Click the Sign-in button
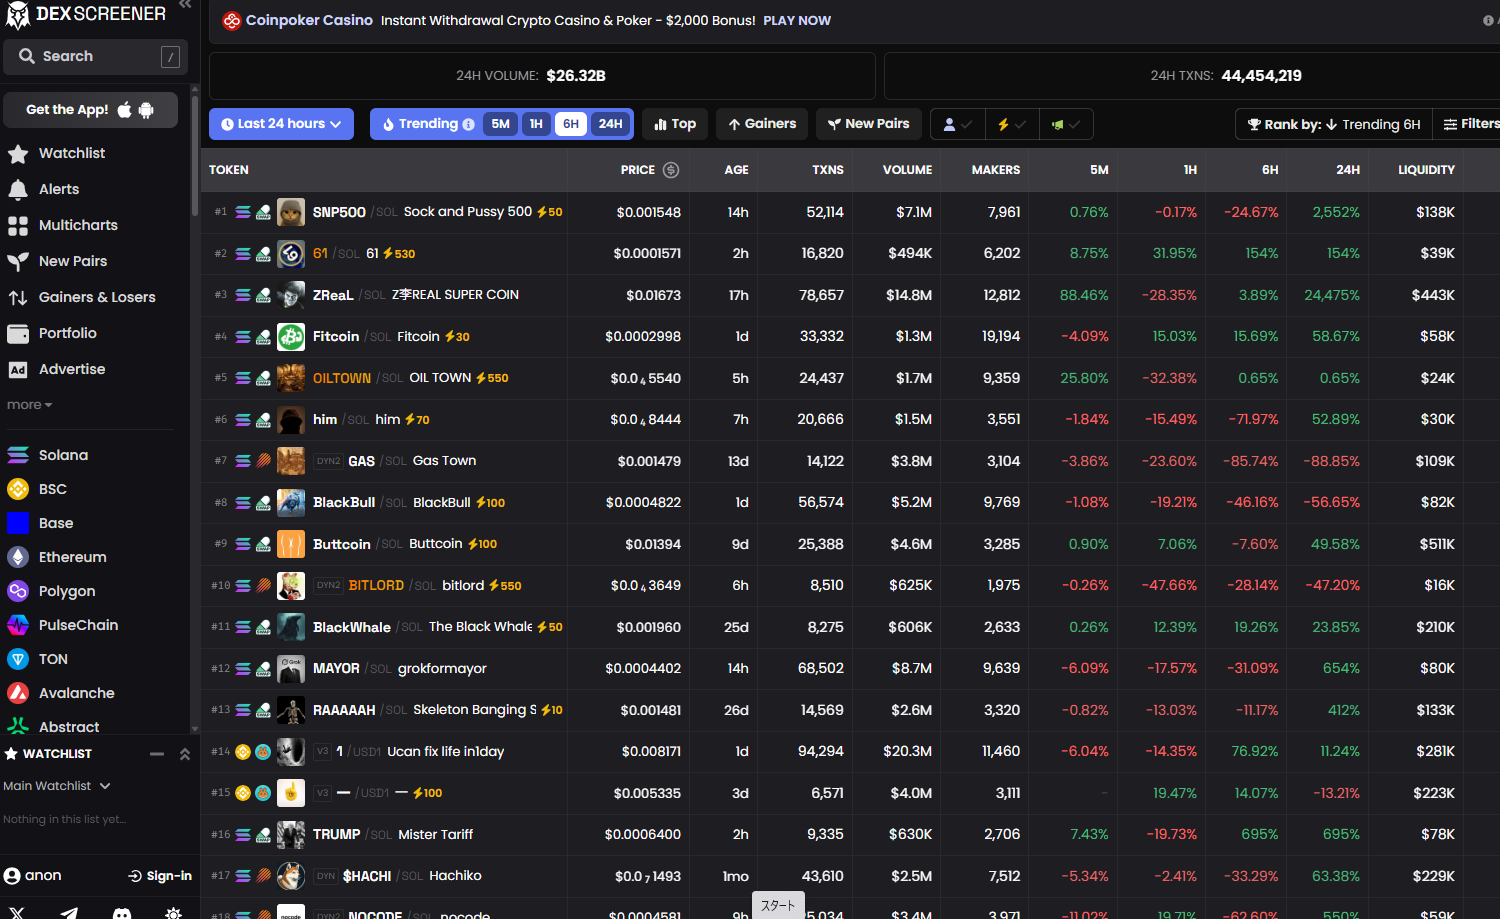The height and width of the screenshot is (919, 1500). [x=160, y=876]
